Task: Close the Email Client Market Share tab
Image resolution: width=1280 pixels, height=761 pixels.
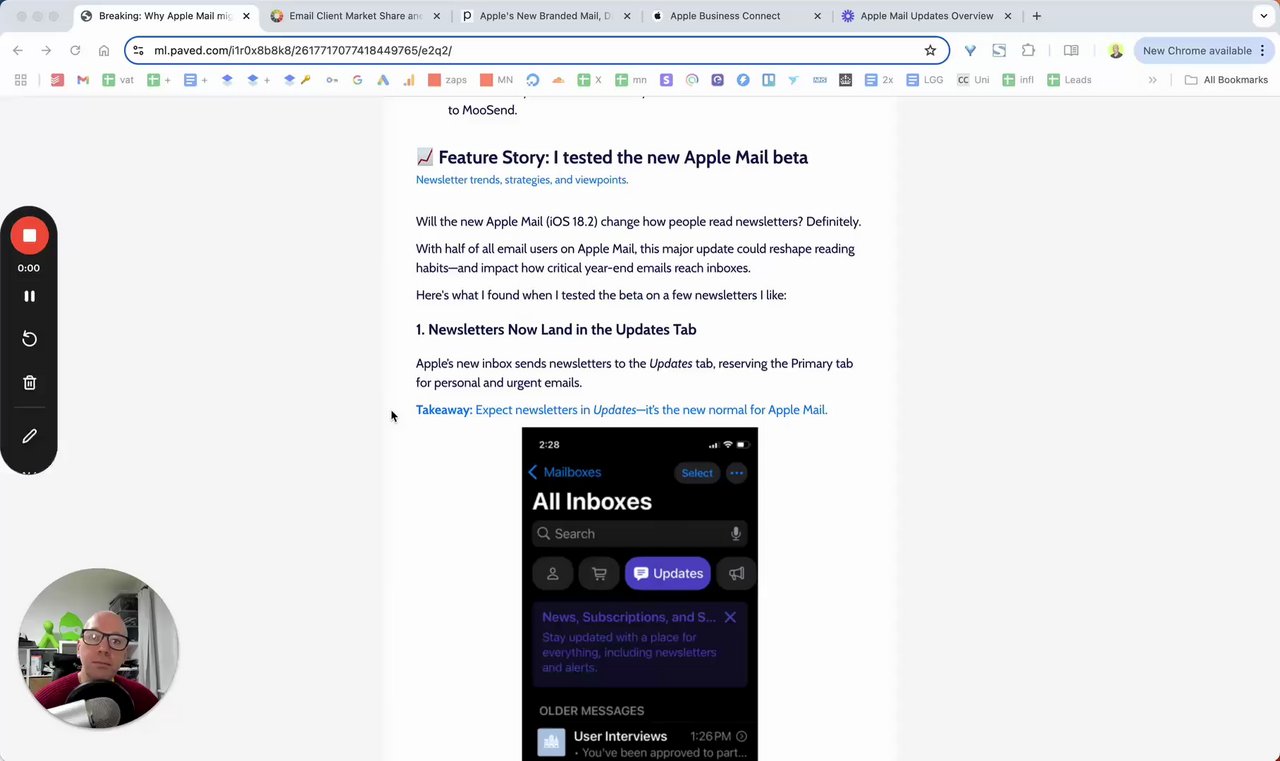Action: 437,16
